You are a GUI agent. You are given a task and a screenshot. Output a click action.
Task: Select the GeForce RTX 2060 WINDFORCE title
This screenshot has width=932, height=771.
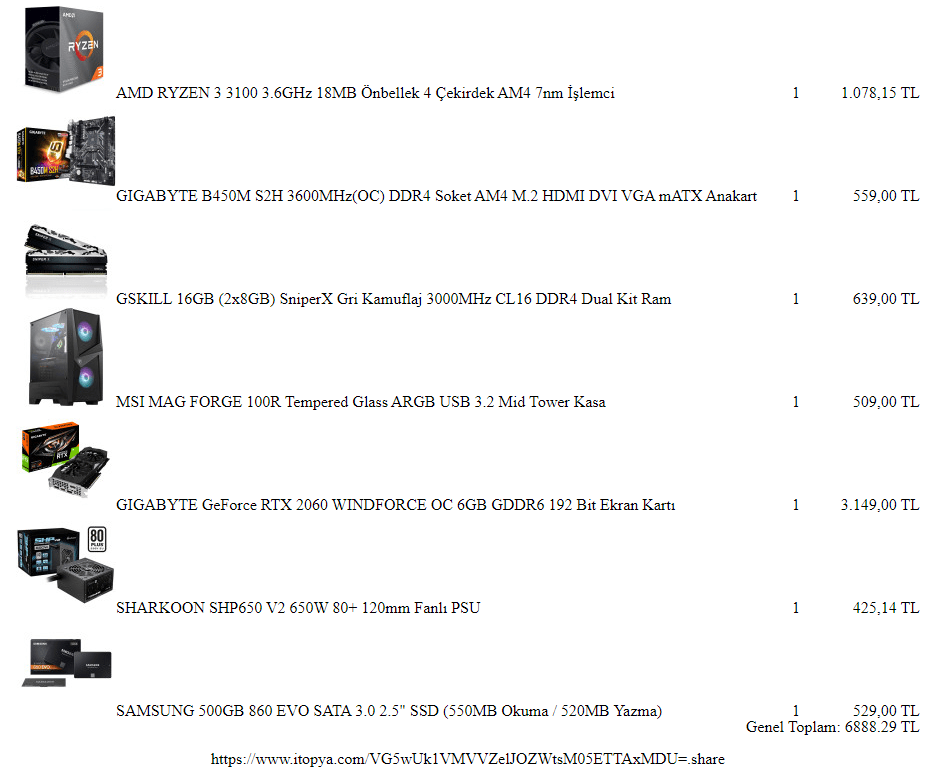pyautogui.click(x=396, y=505)
